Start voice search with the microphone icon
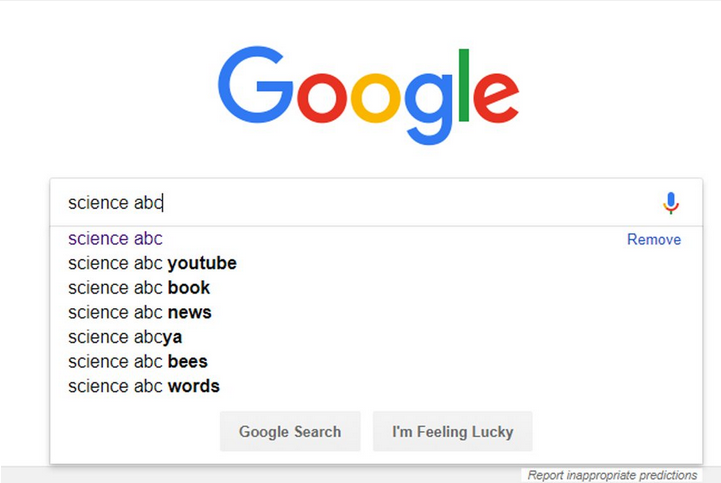 [671, 203]
